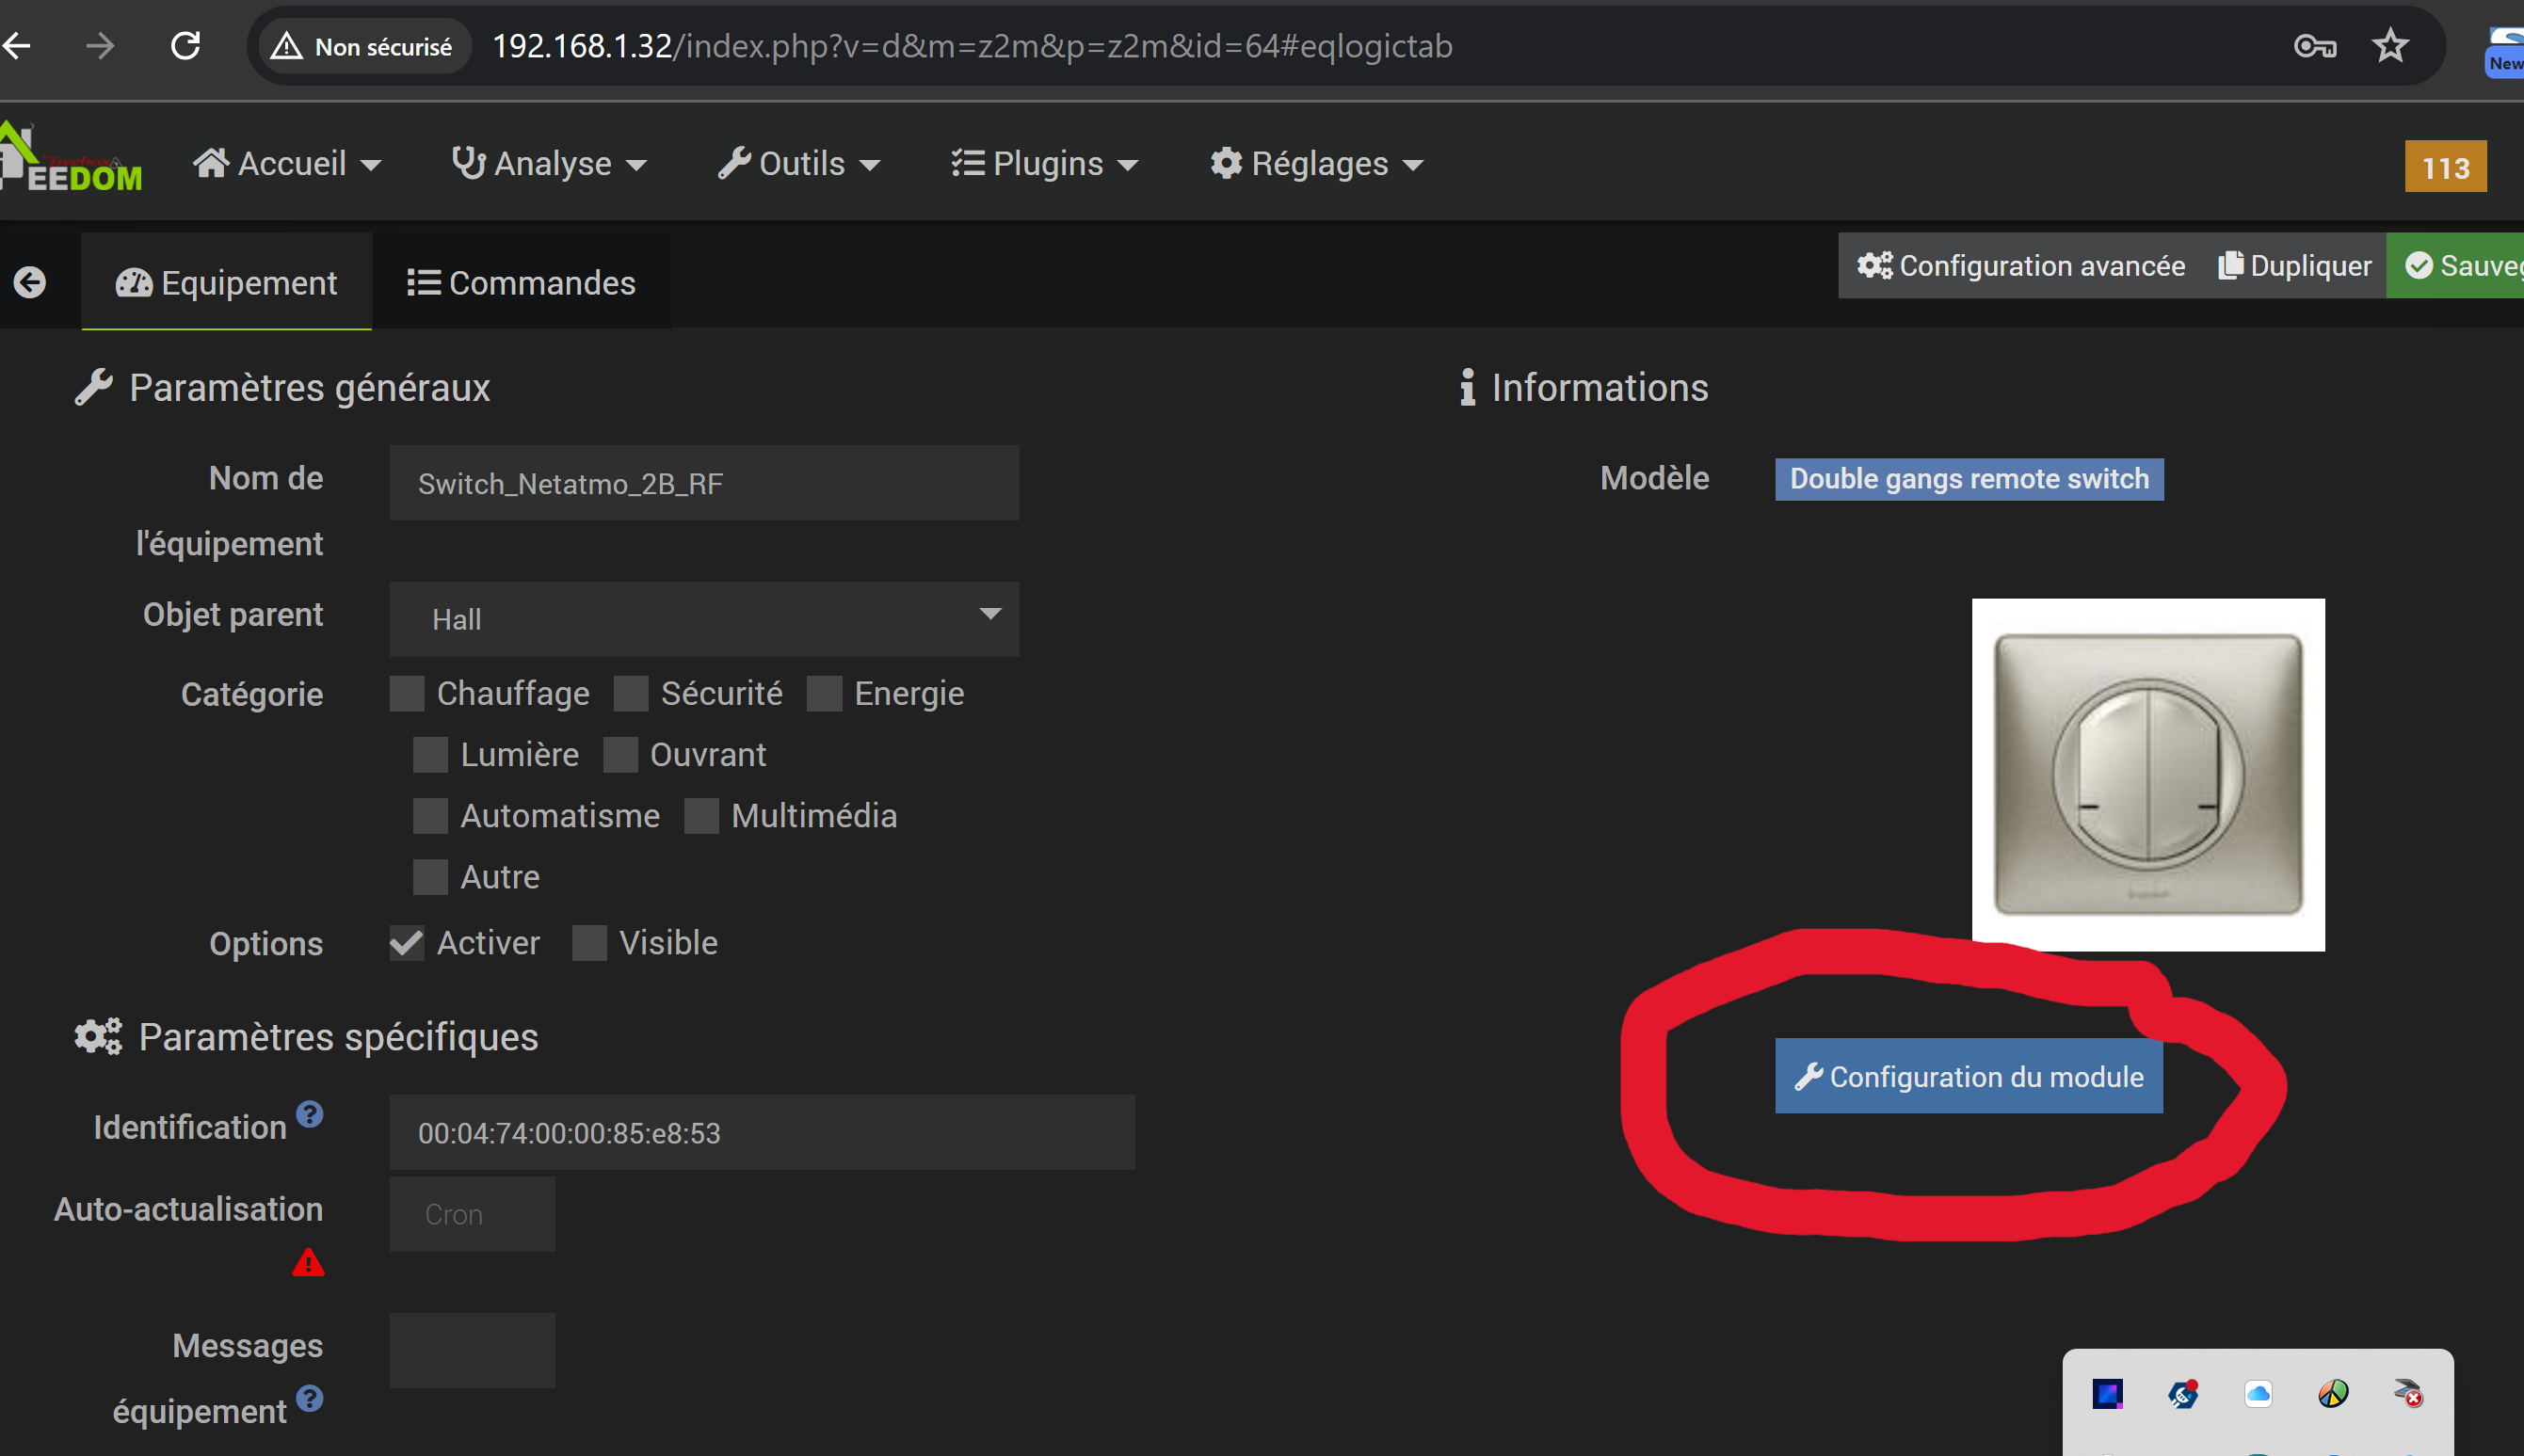The image size is (2524, 1456).
Task: Go back with the circled arrow icon
Action: (30, 283)
